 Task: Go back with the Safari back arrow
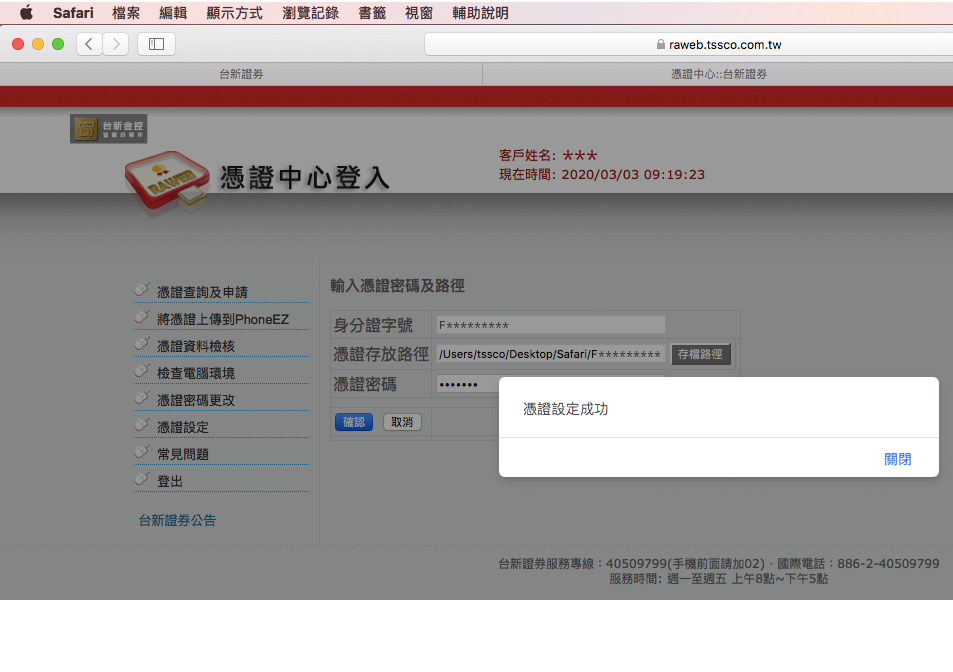[x=89, y=44]
